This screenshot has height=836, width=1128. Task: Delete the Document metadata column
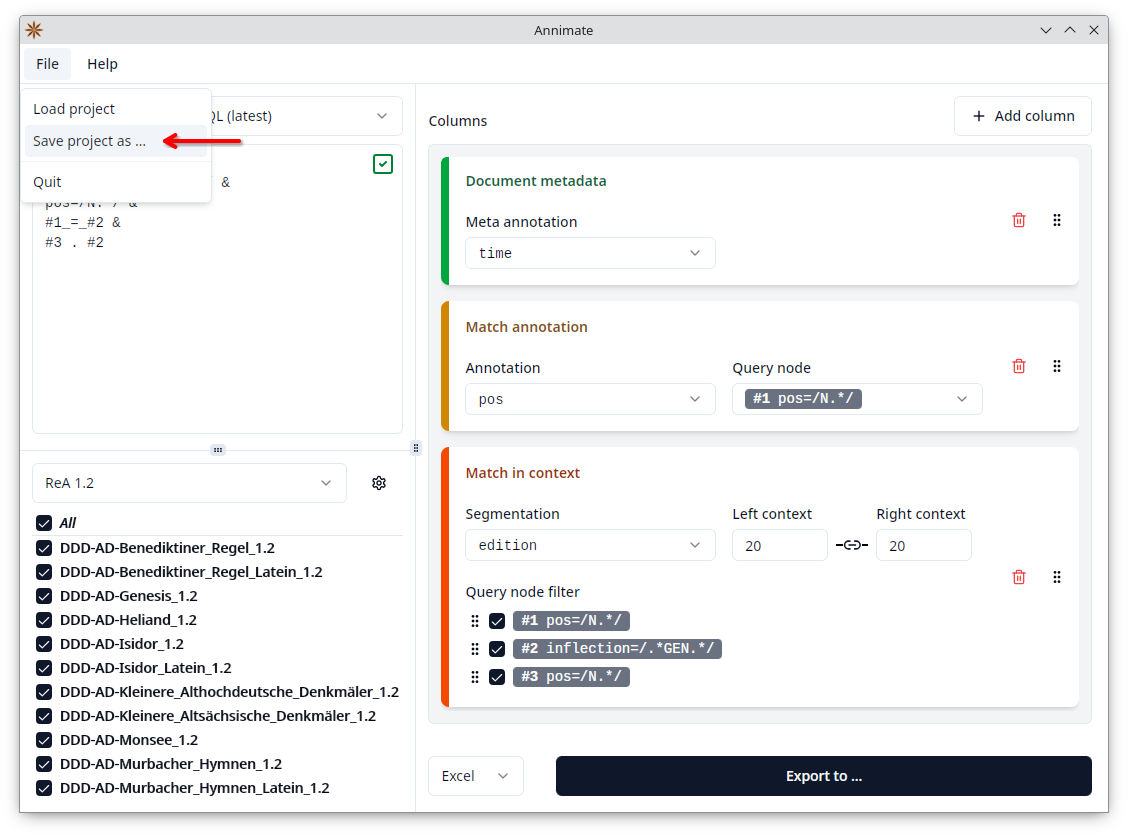click(x=1019, y=220)
